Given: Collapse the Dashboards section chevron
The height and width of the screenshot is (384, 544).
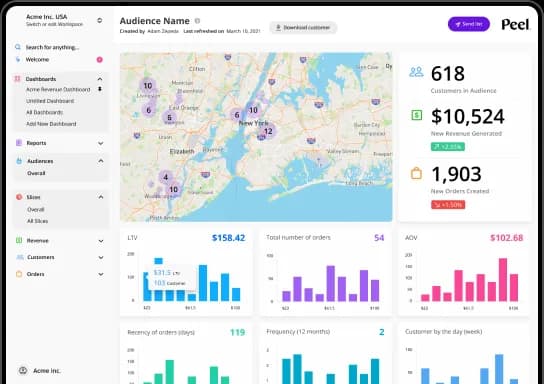Looking at the screenshot, I should pyautogui.click(x=100, y=79).
